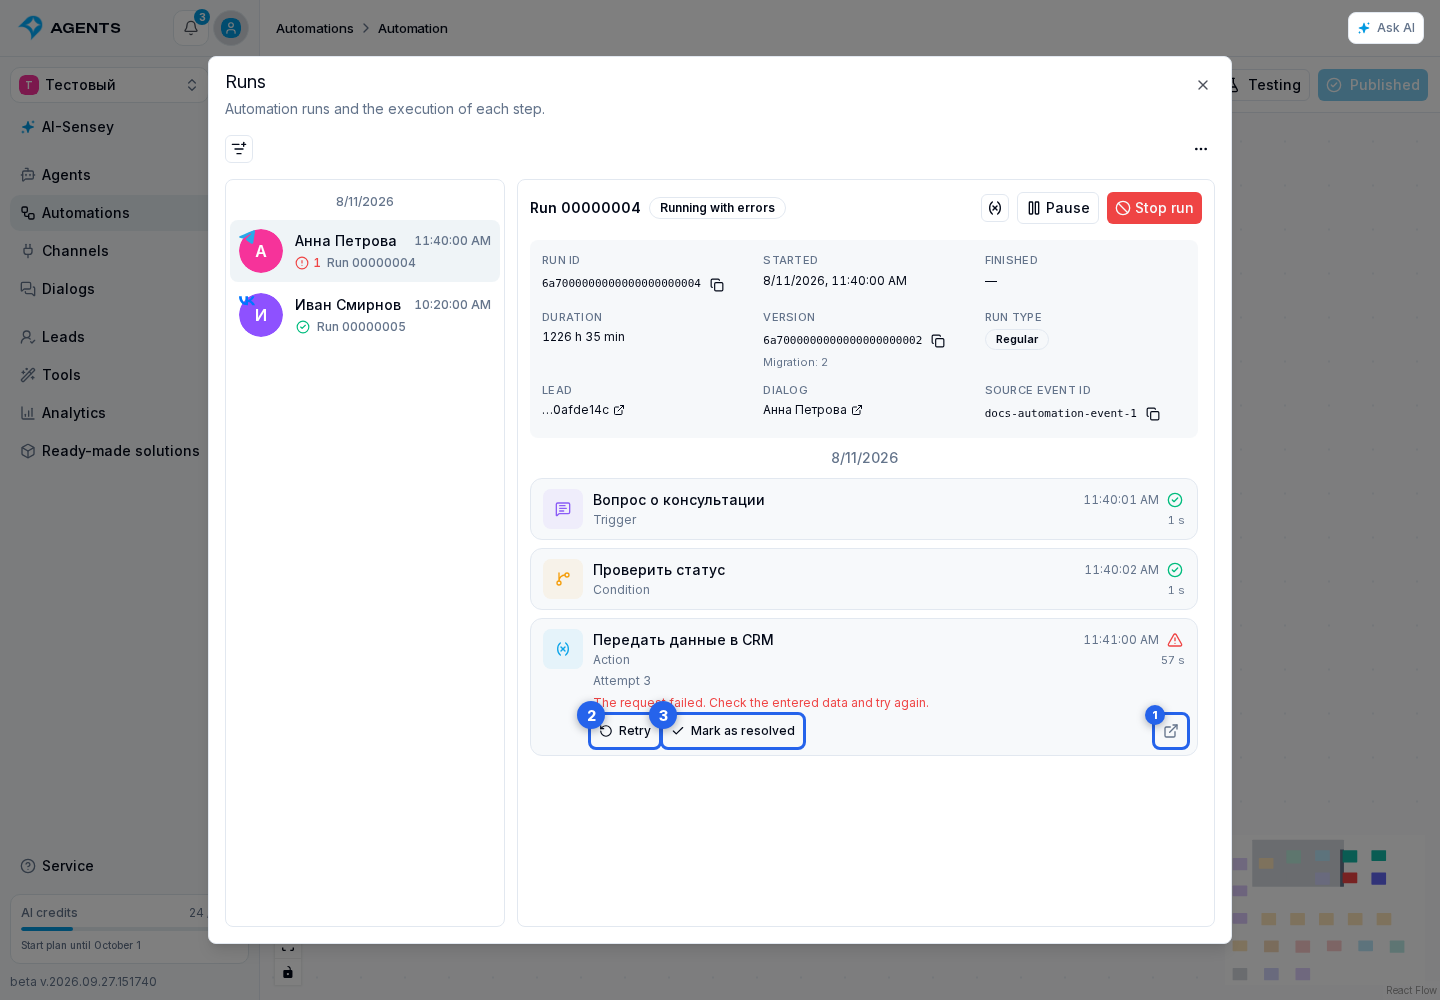Open Tools in the sidebar
Image resolution: width=1440 pixels, height=1000 pixels.
[109, 375]
